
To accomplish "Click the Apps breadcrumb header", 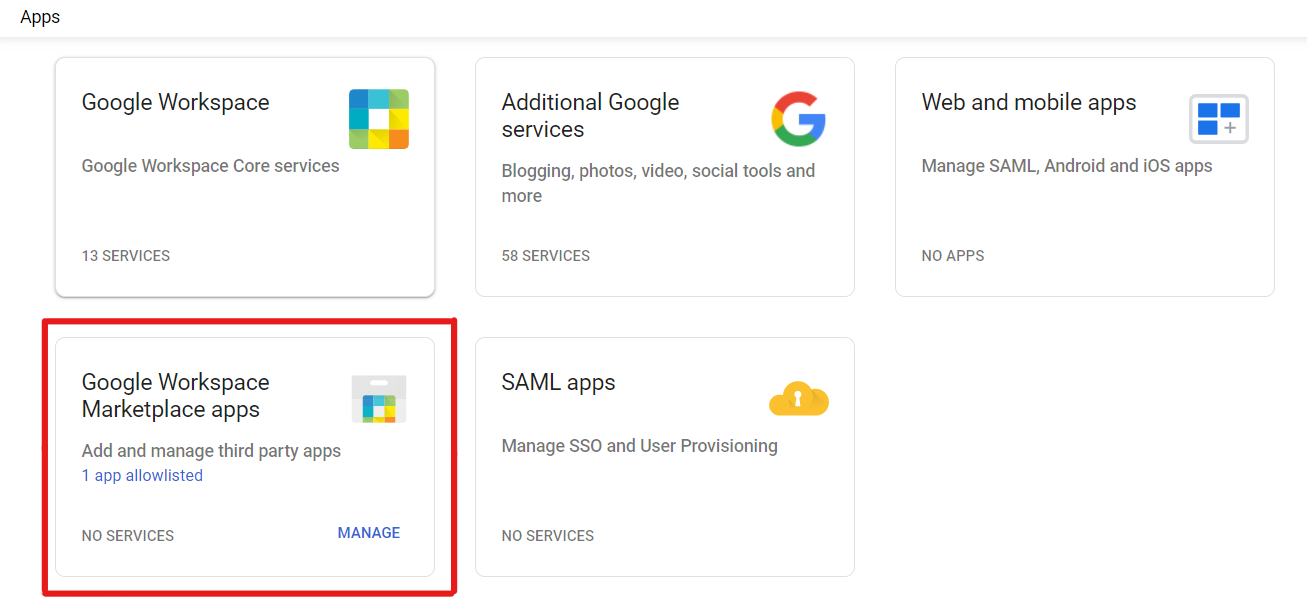I will (x=40, y=18).
